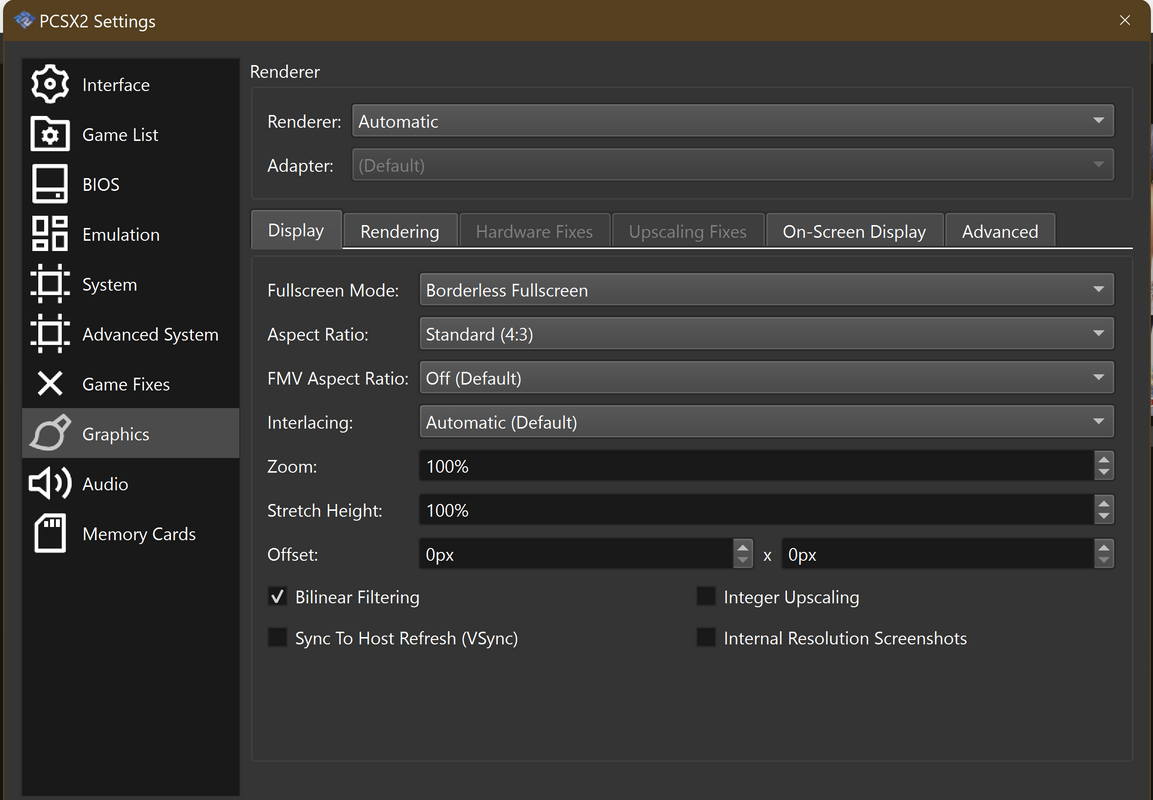The width and height of the screenshot is (1153, 800).
Task: Open the Game Fixes X icon
Action: [50, 384]
